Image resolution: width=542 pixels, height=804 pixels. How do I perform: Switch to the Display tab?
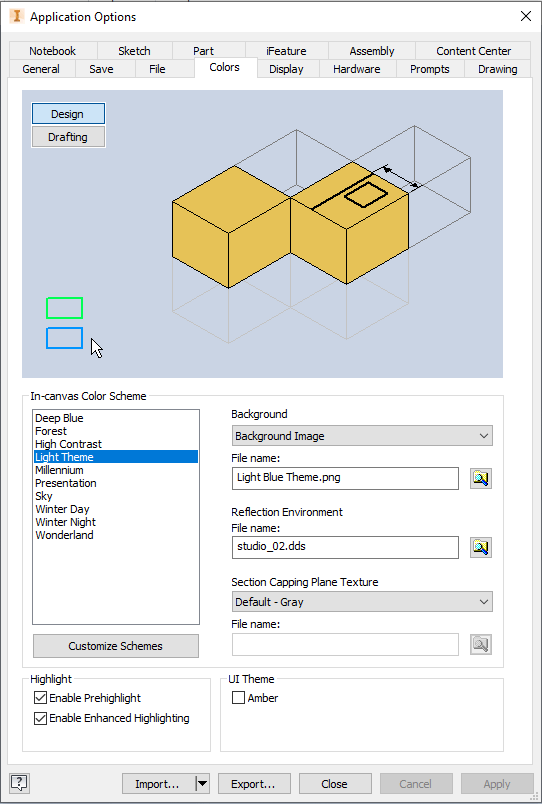286,69
